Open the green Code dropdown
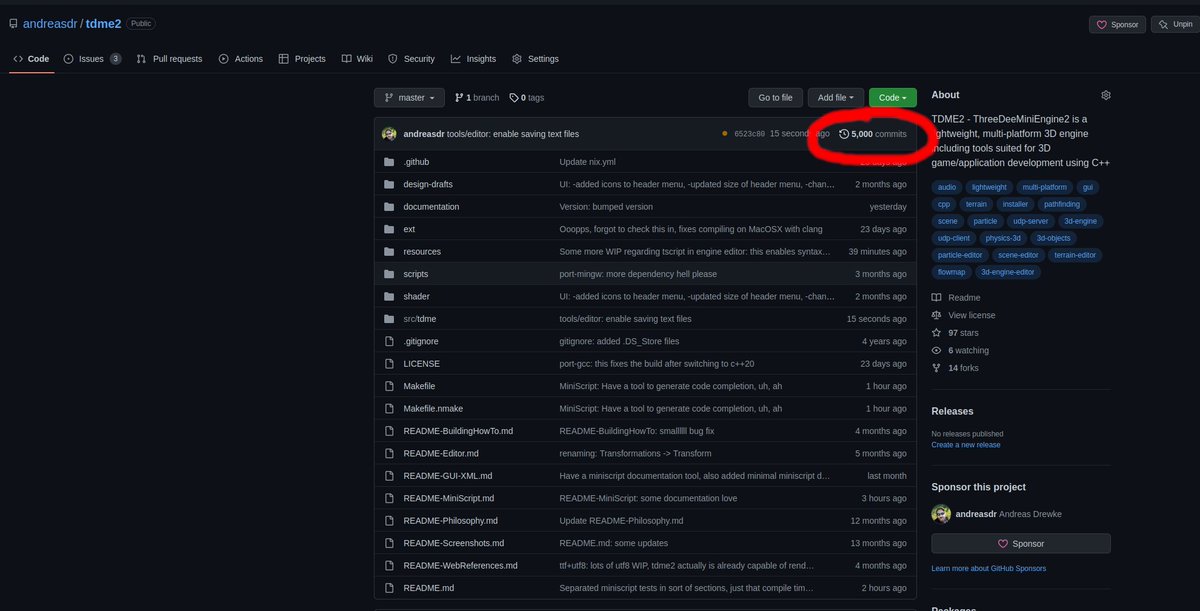Screen dimensions: 1200x611 click(893, 97)
